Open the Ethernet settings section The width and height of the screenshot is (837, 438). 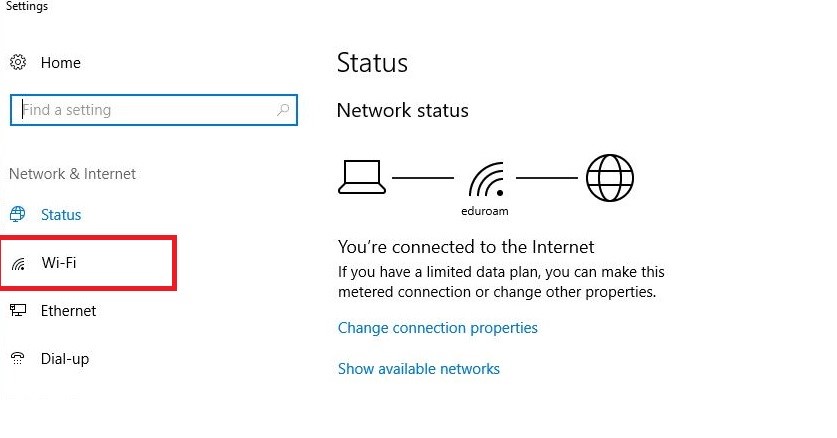68,311
